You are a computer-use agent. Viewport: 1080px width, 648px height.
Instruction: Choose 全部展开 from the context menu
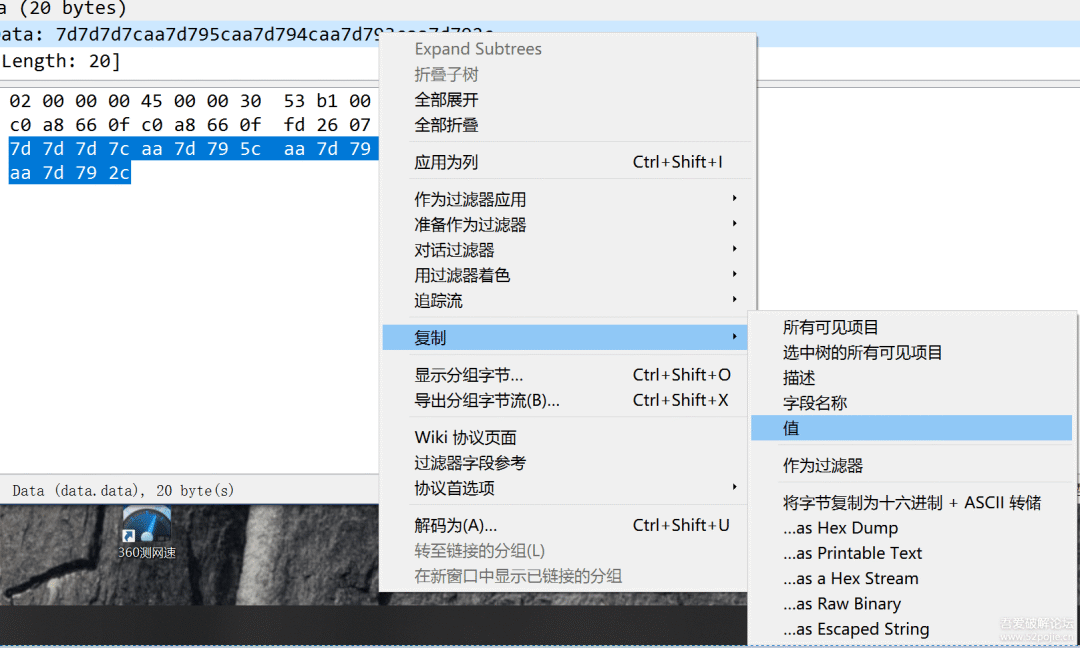tap(565, 100)
